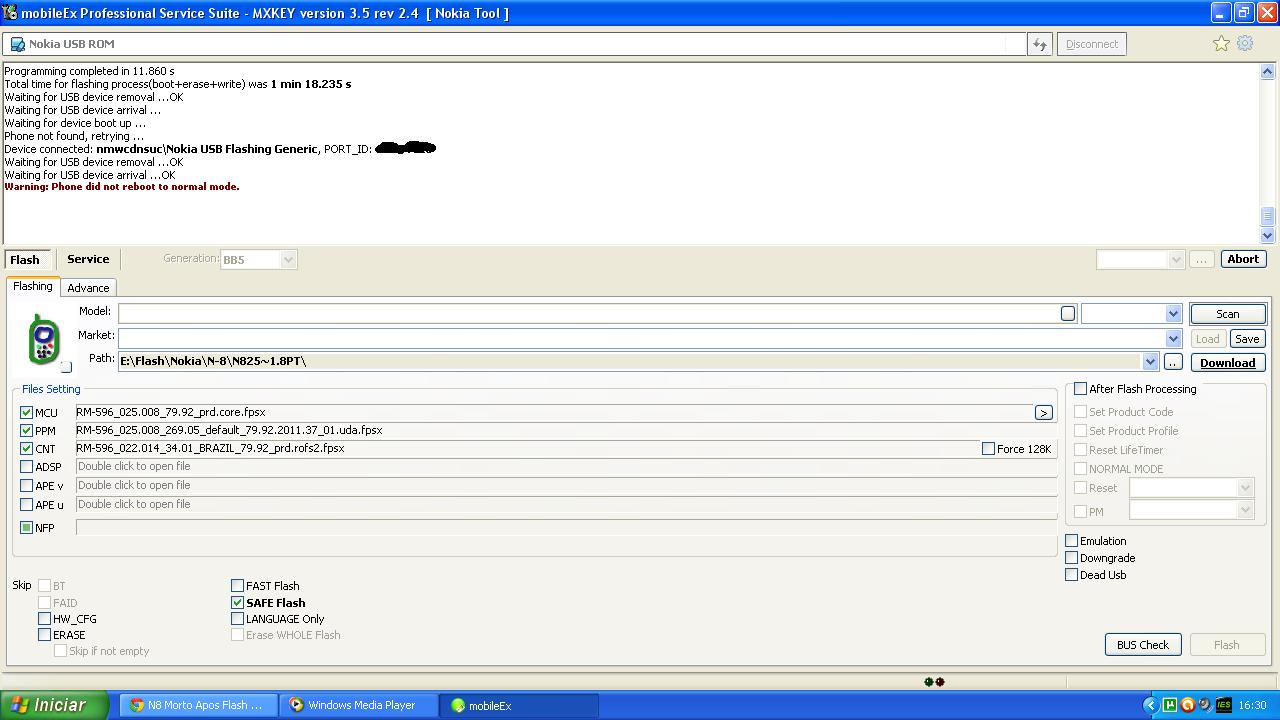Enable the APE u checkbox
Viewport: 1280px width, 720px height.
click(x=27, y=505)
